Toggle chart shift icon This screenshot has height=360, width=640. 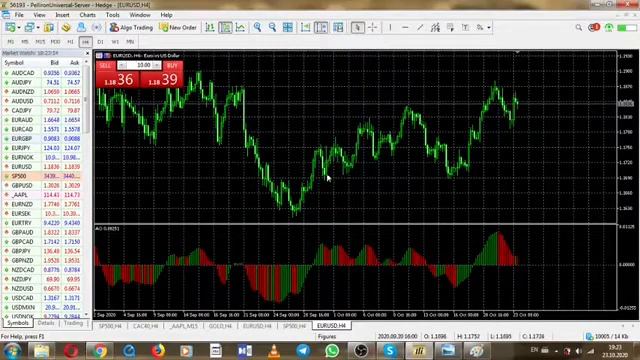[x=321, y=27]
